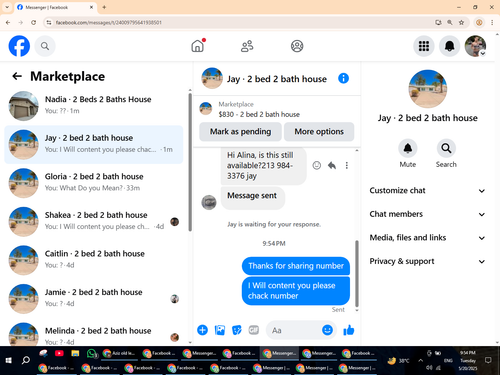Screen dimensions: 500x375
Task: Open Jay's large listing photo in side panel
Action: point(428,89)
